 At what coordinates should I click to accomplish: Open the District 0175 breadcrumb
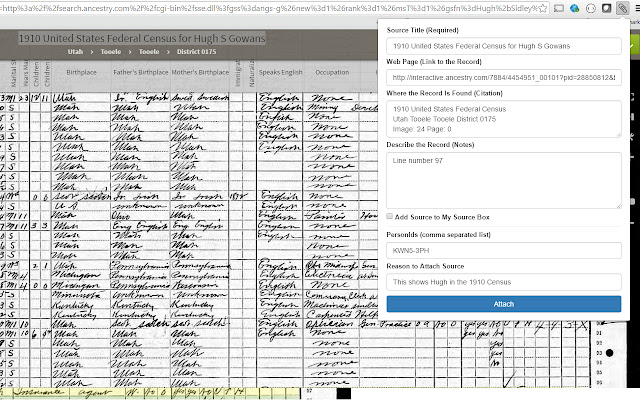click(196, 52)
